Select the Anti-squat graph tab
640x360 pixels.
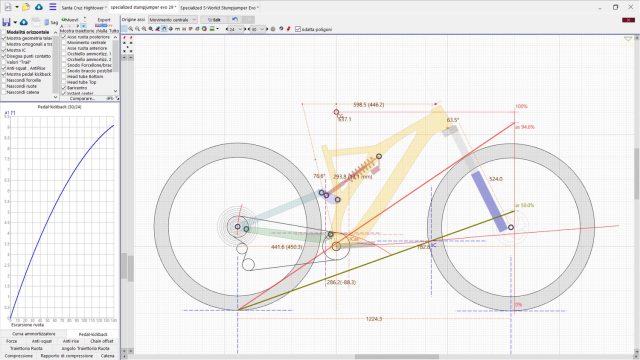coord(42,341)
